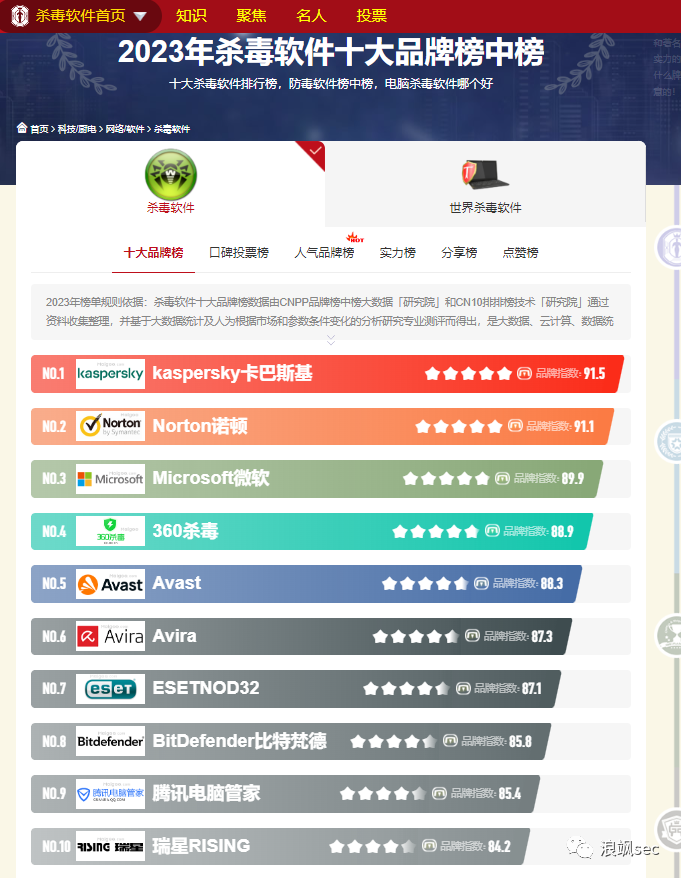Open 科技/厨电 breadcrumb link
The image size is (681, 878).
(x=77, y=129)
